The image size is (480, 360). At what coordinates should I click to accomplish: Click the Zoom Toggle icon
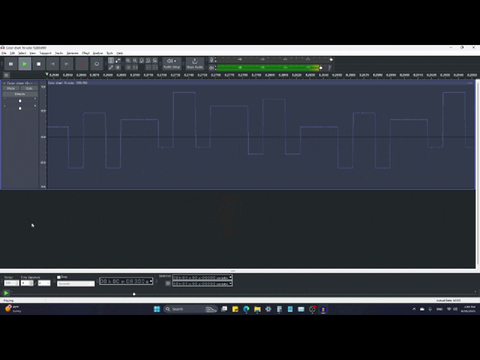click(155, 60)
